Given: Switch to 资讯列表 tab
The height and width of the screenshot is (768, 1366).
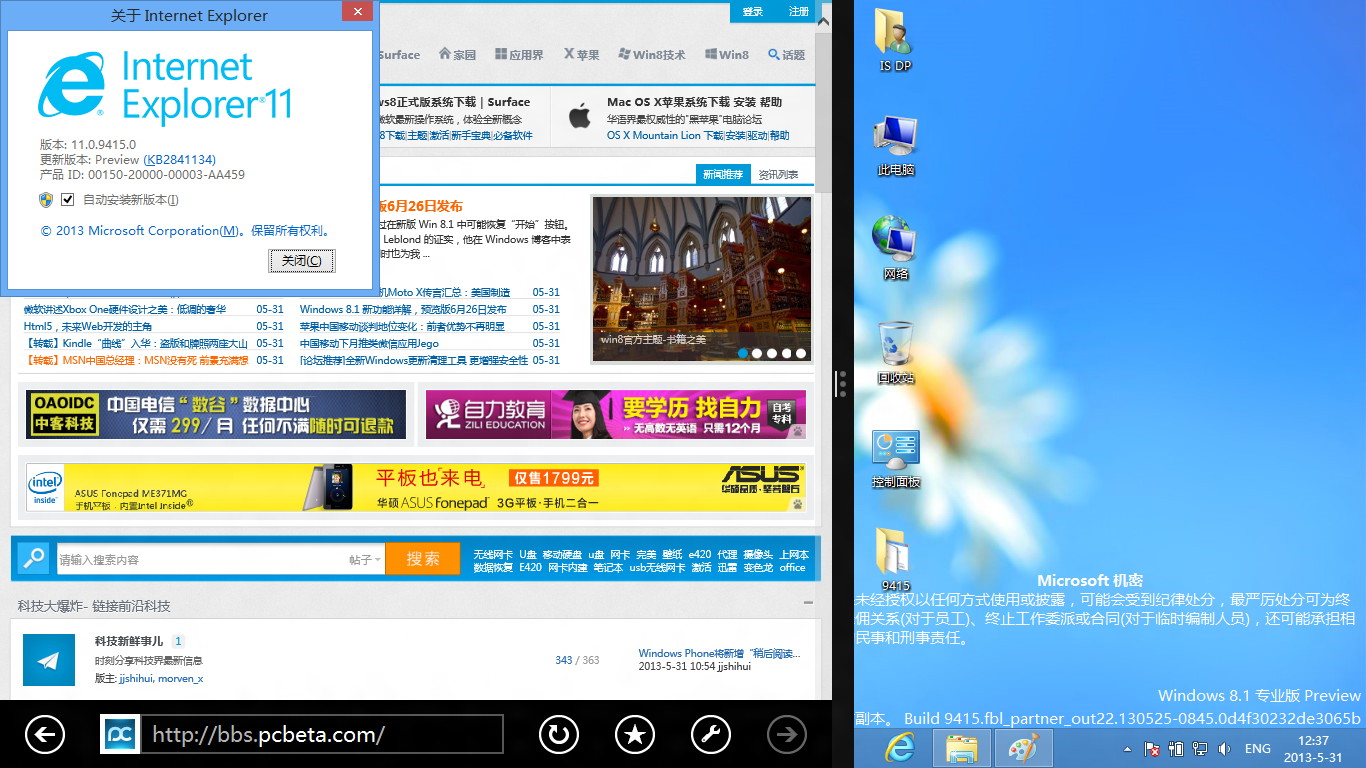Looking at the screenshot, I should coord(778,174).
